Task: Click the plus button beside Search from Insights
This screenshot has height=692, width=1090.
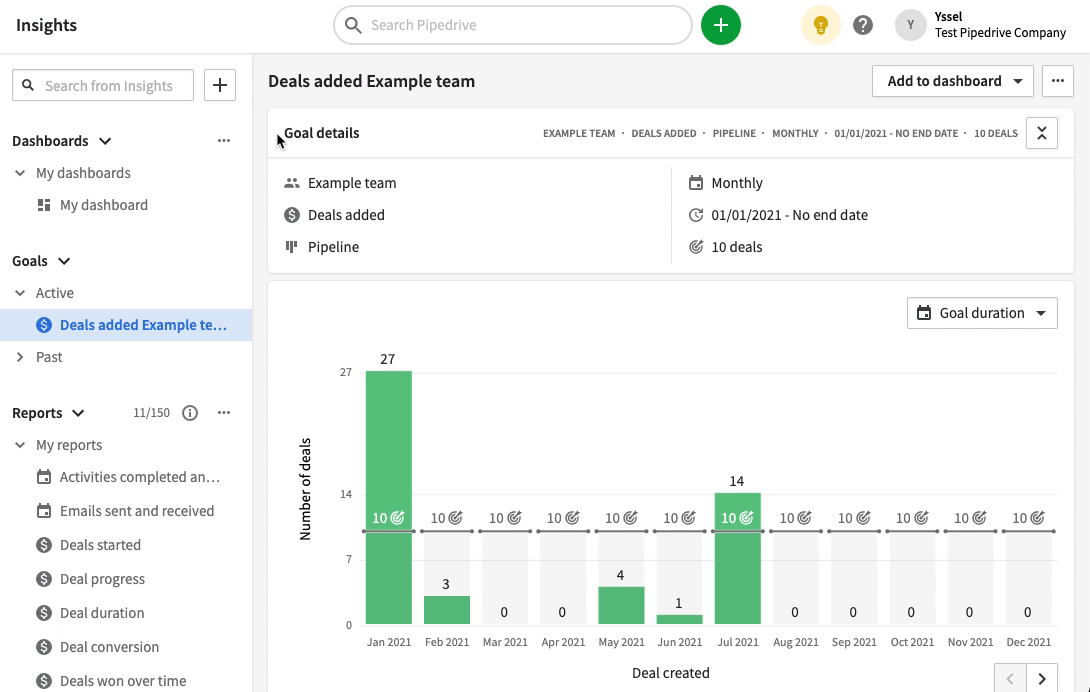Action: point(220,85)
